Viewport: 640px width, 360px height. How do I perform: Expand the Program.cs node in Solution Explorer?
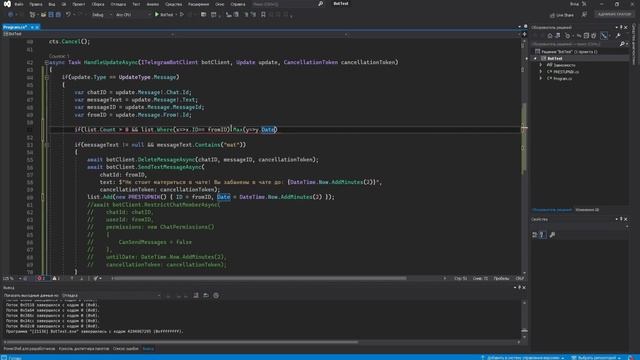pos(541,78)
